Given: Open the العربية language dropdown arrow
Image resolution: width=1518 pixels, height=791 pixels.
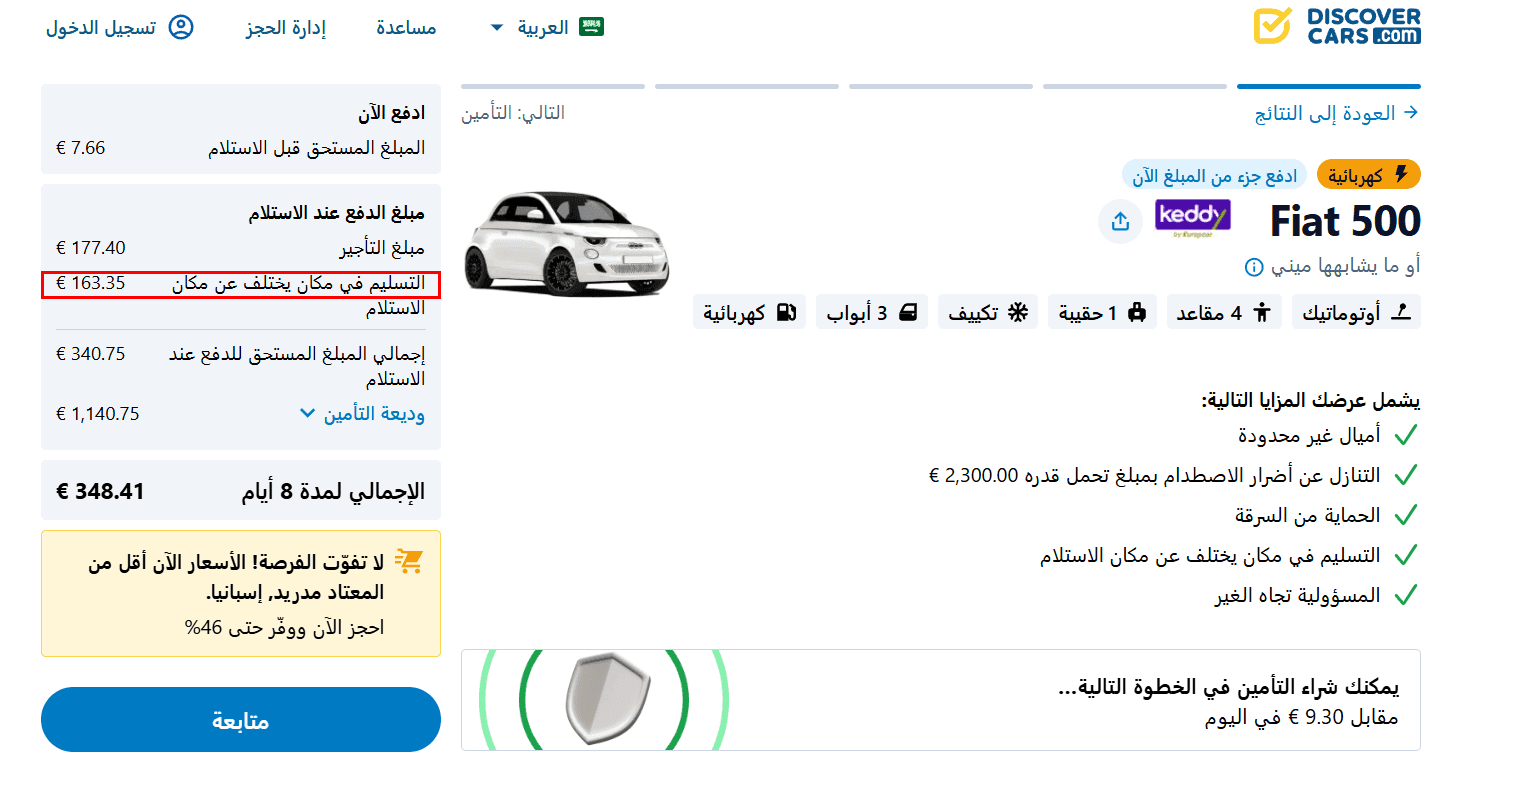Looking at the screenshot, I should coord(497,28).
